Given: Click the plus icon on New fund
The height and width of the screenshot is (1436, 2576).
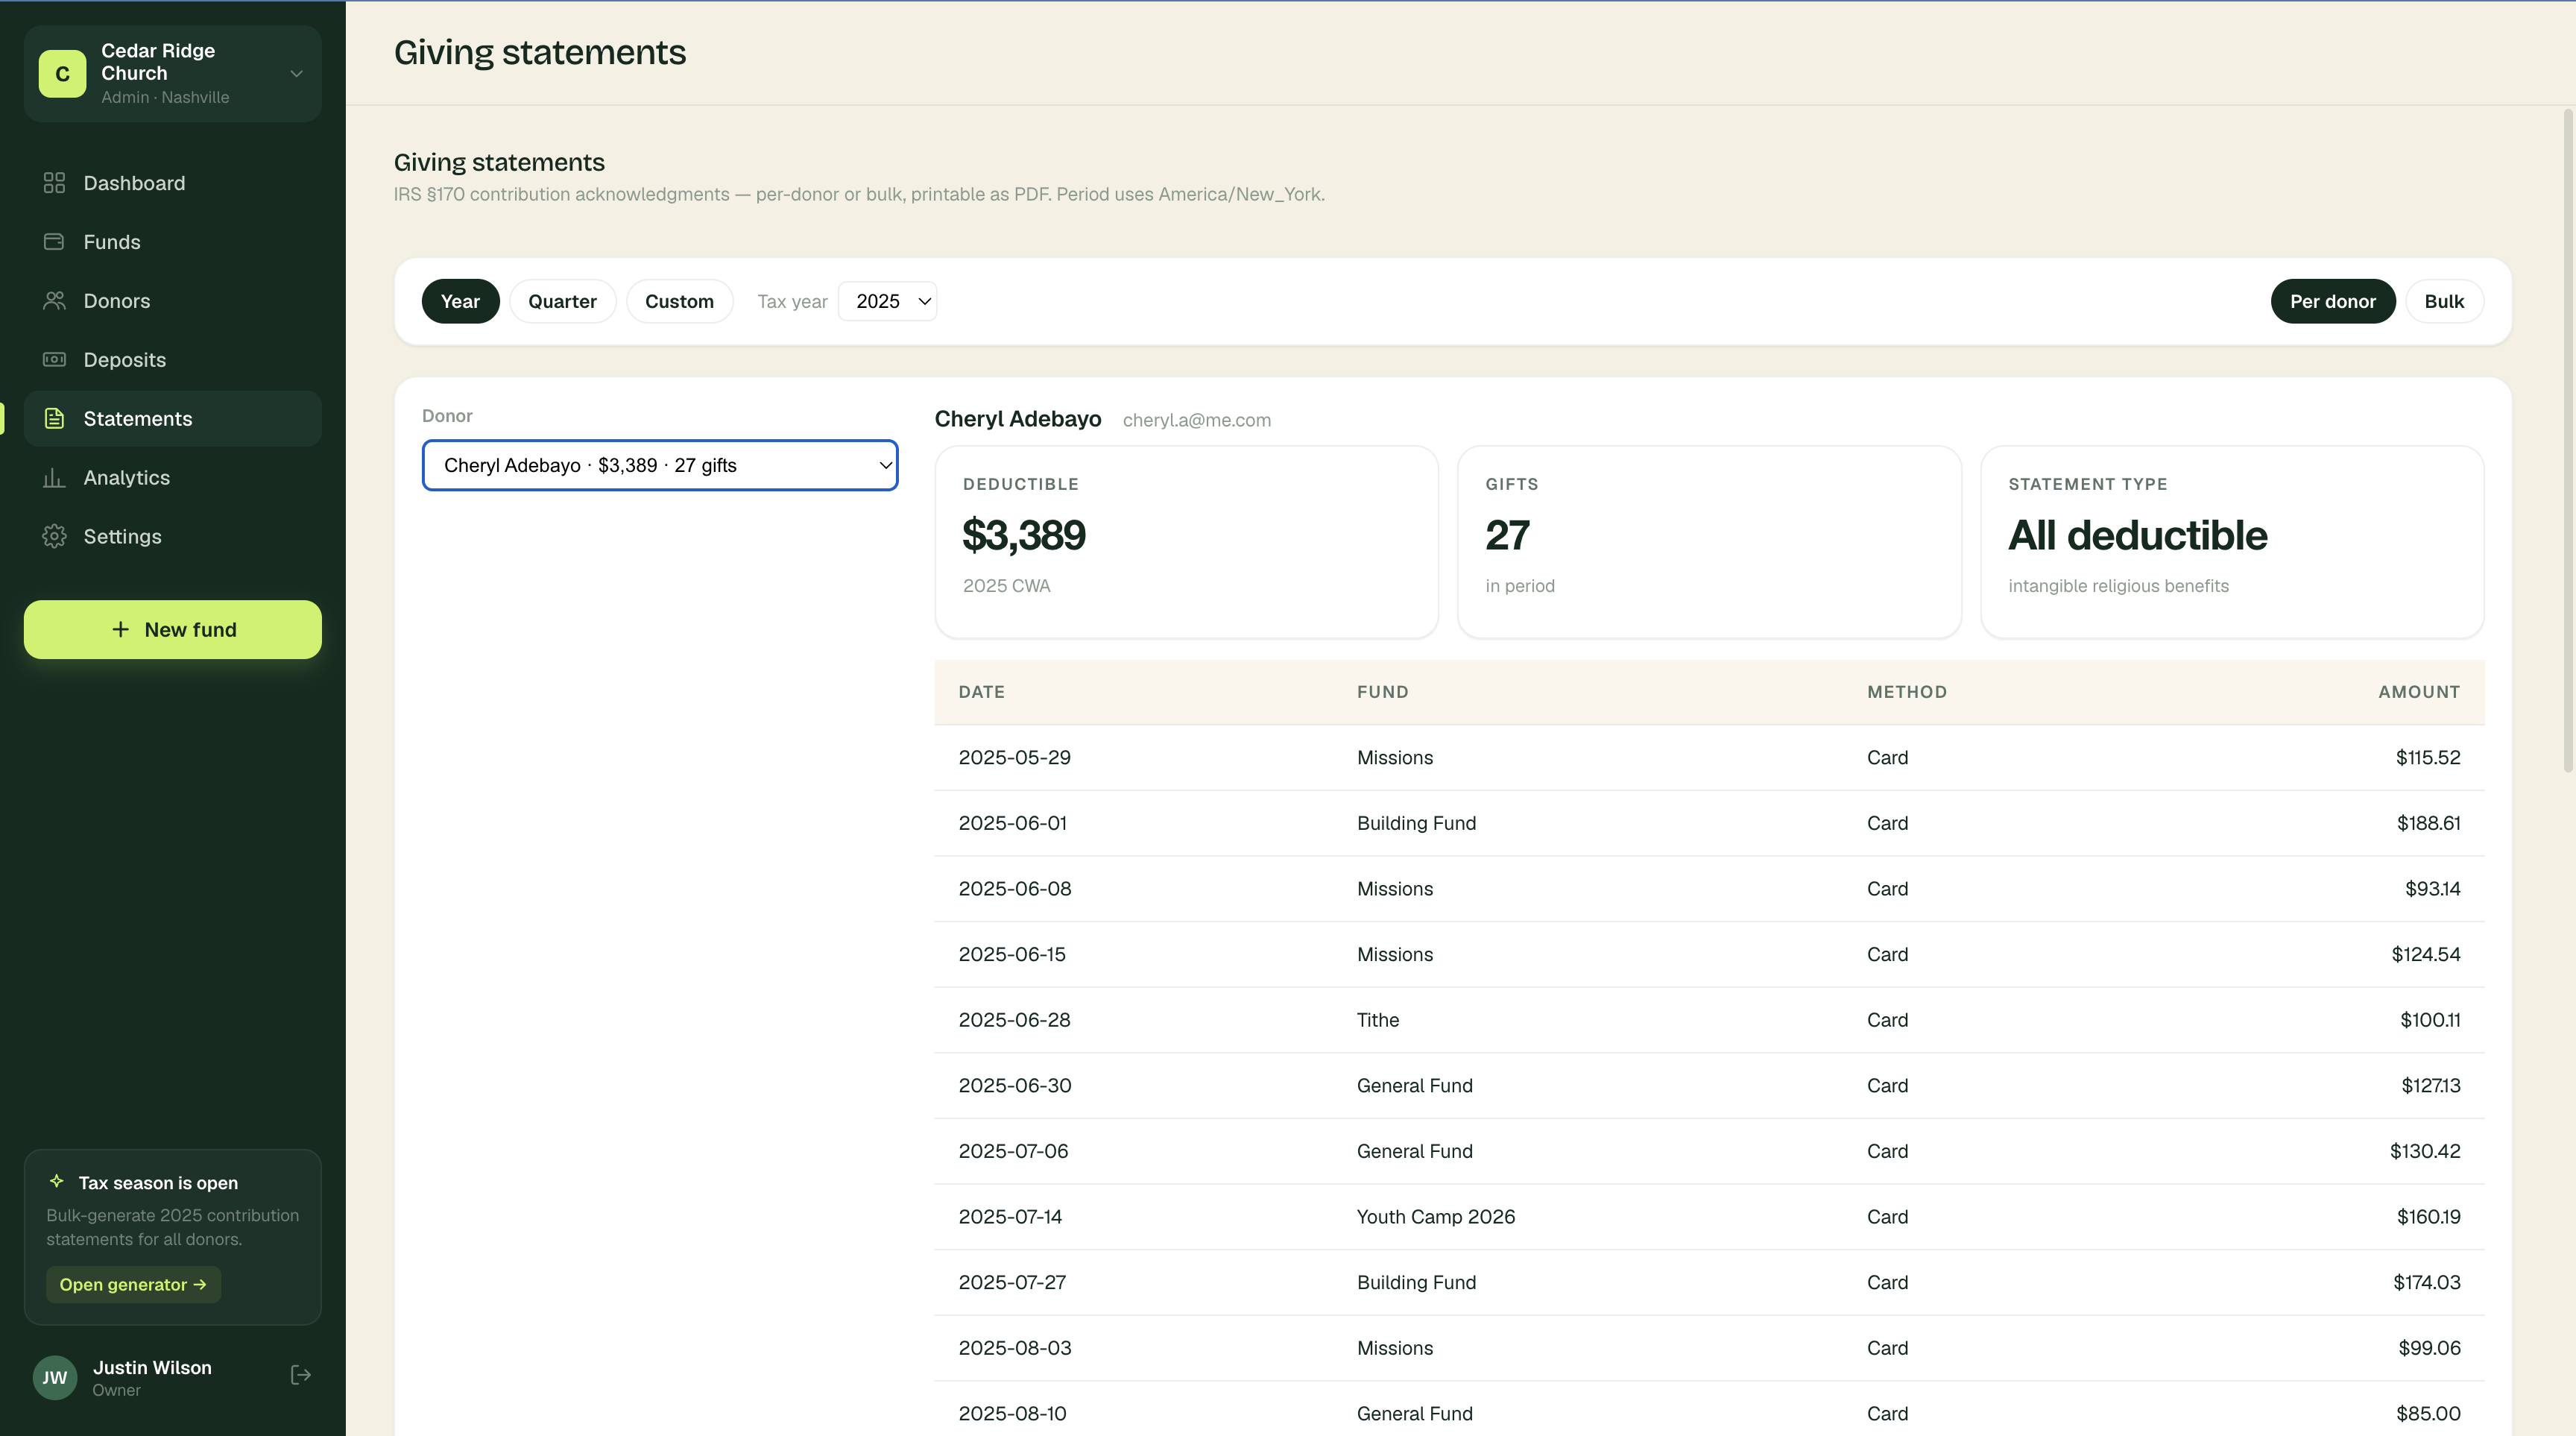Looking at the screenshot, I should [120, 629].
